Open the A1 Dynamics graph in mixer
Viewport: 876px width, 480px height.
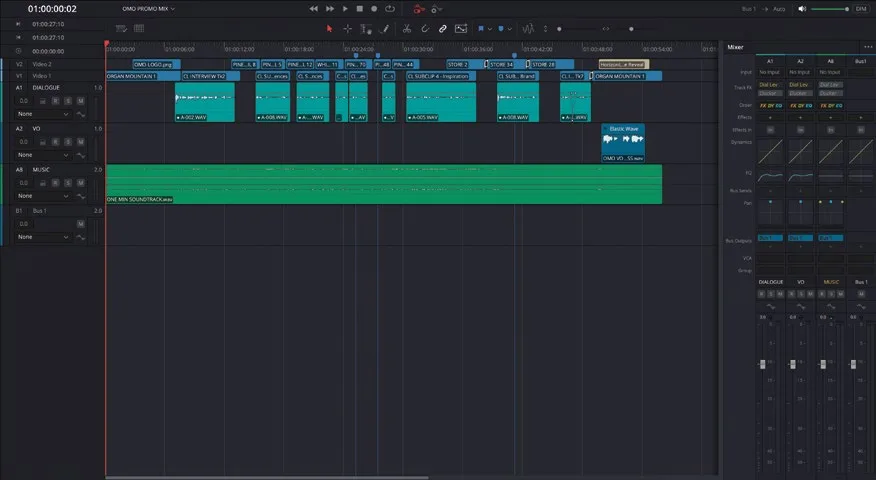770,151
